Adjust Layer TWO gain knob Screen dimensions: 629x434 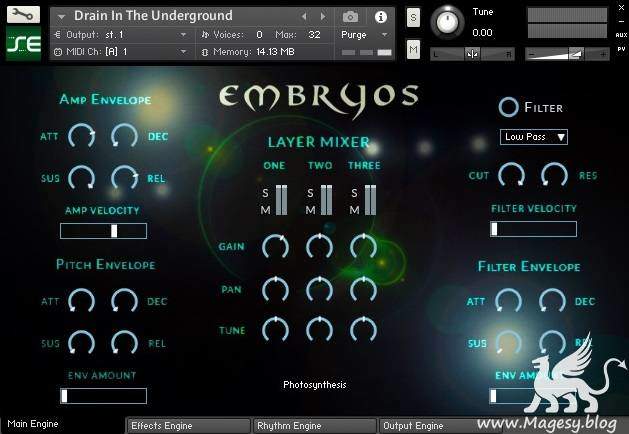pyautogui.click(x=319, y=246)
